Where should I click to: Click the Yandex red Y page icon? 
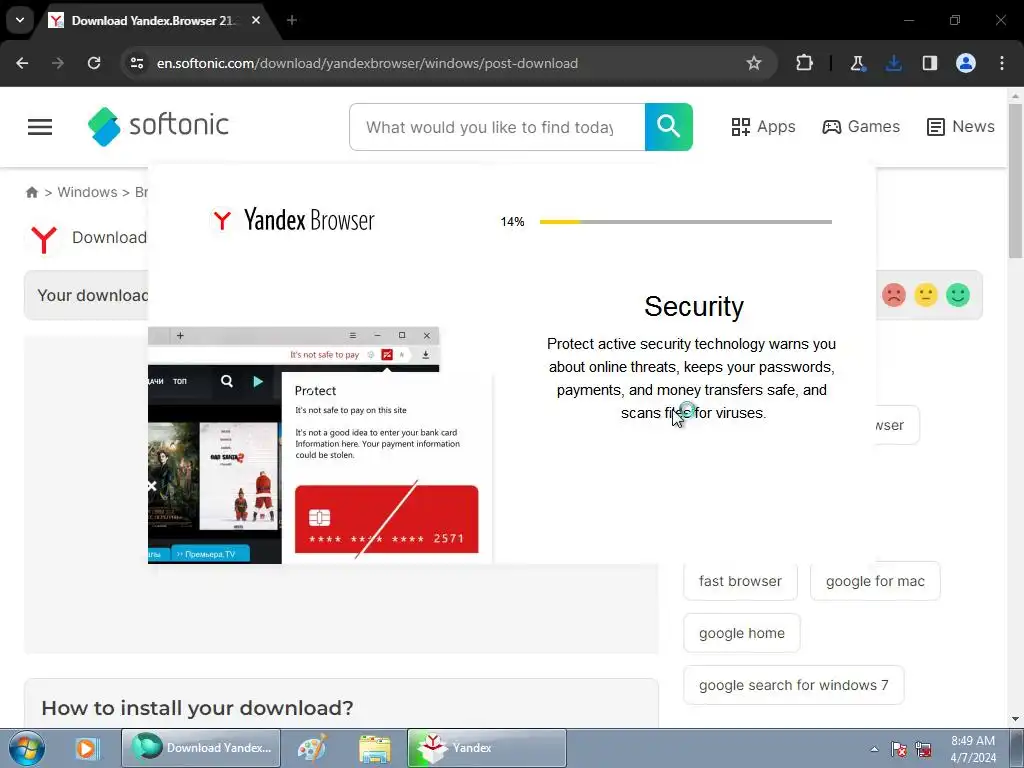pos(44,239)
